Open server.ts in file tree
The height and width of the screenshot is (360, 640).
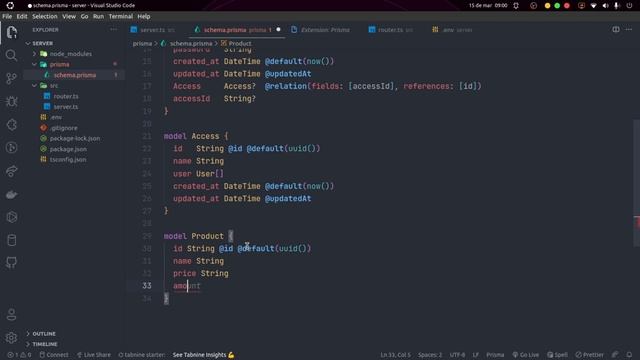pos(66,107)
